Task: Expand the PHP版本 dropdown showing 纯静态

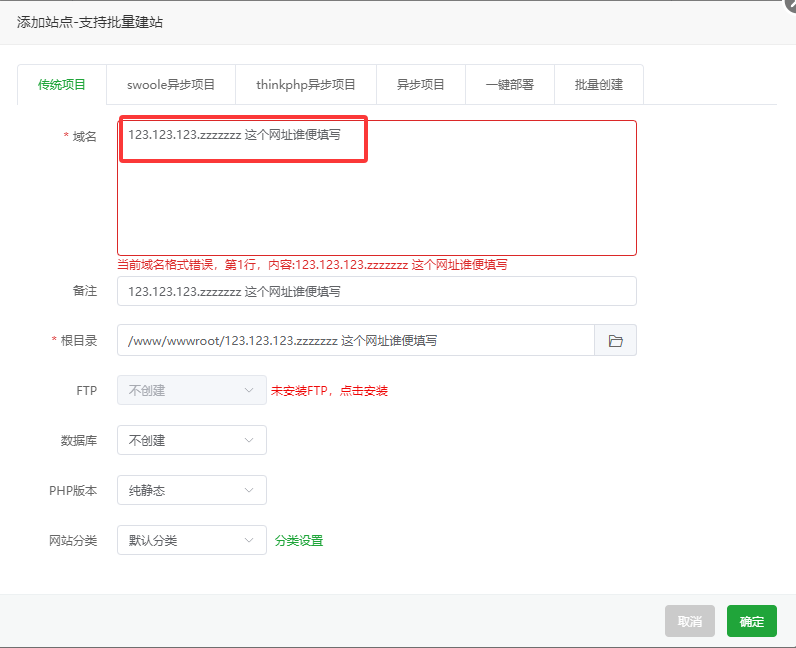Action: 192,490
